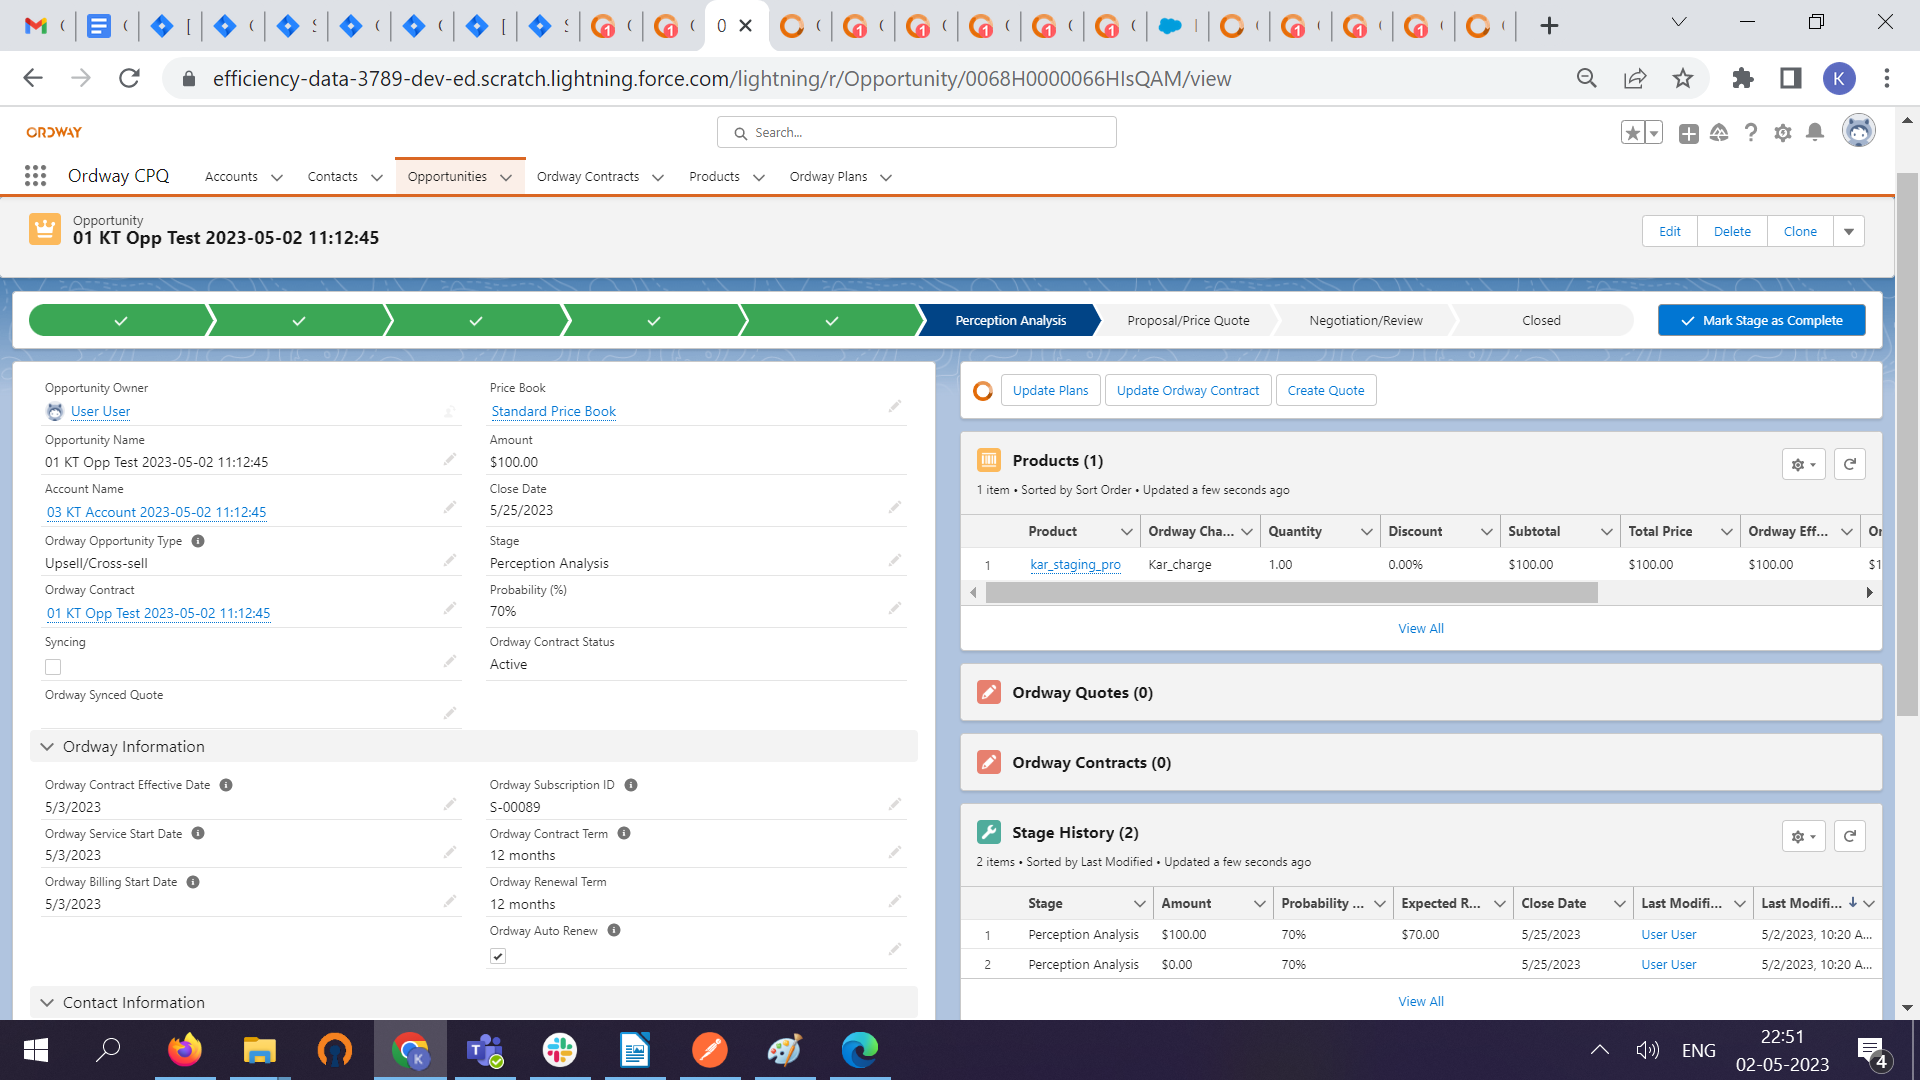1920x1080 pixels.
Task: Open File Explorer from the taskbar
Action: click(x=260, y=1050)
